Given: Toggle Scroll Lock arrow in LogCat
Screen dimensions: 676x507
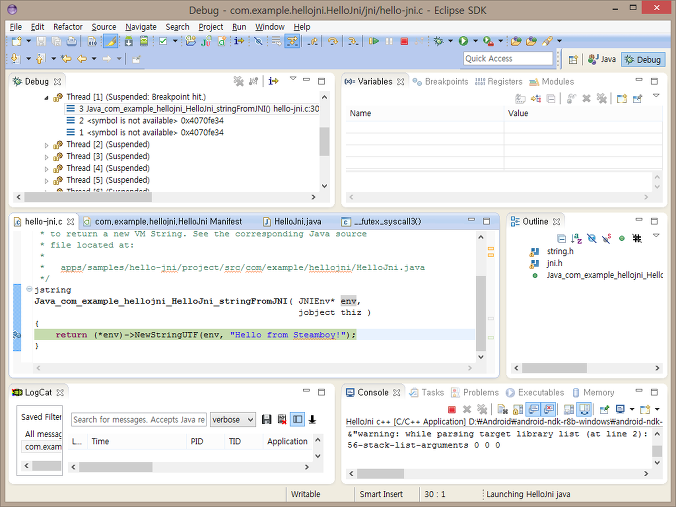Looking at the screenshot, I should (313, 419).
